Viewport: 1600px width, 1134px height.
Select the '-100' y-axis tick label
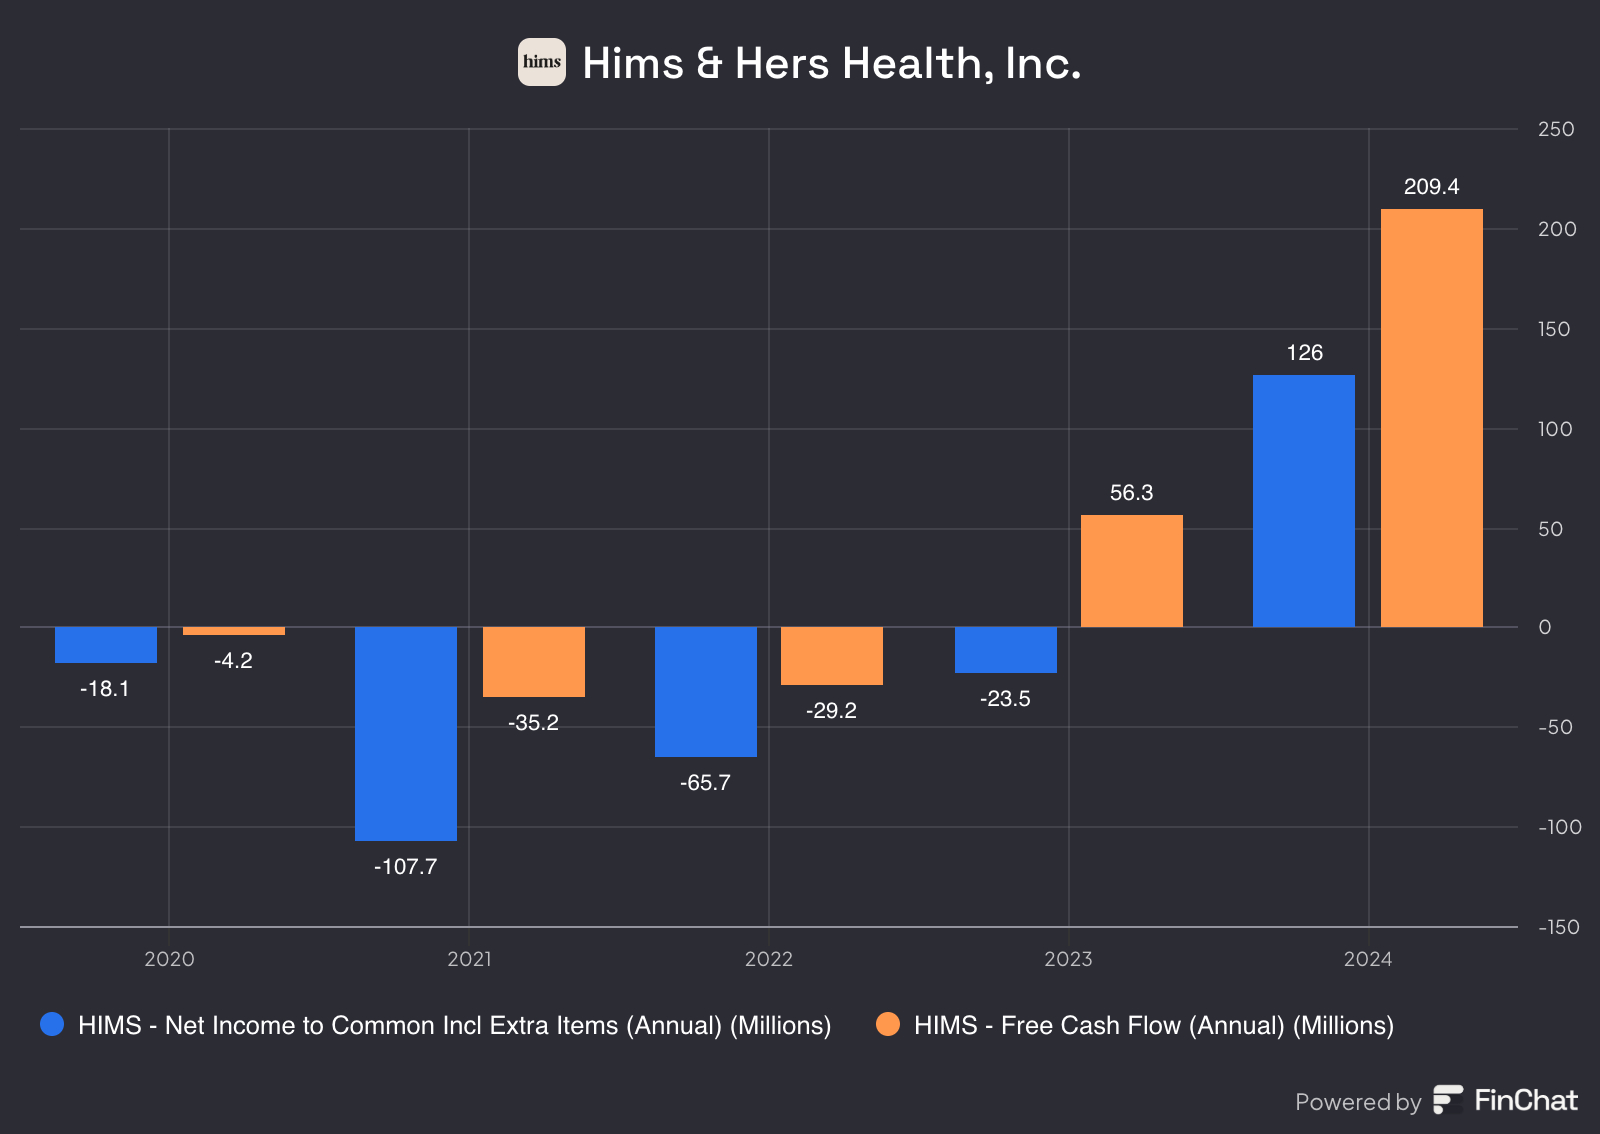pos(1560,827)
